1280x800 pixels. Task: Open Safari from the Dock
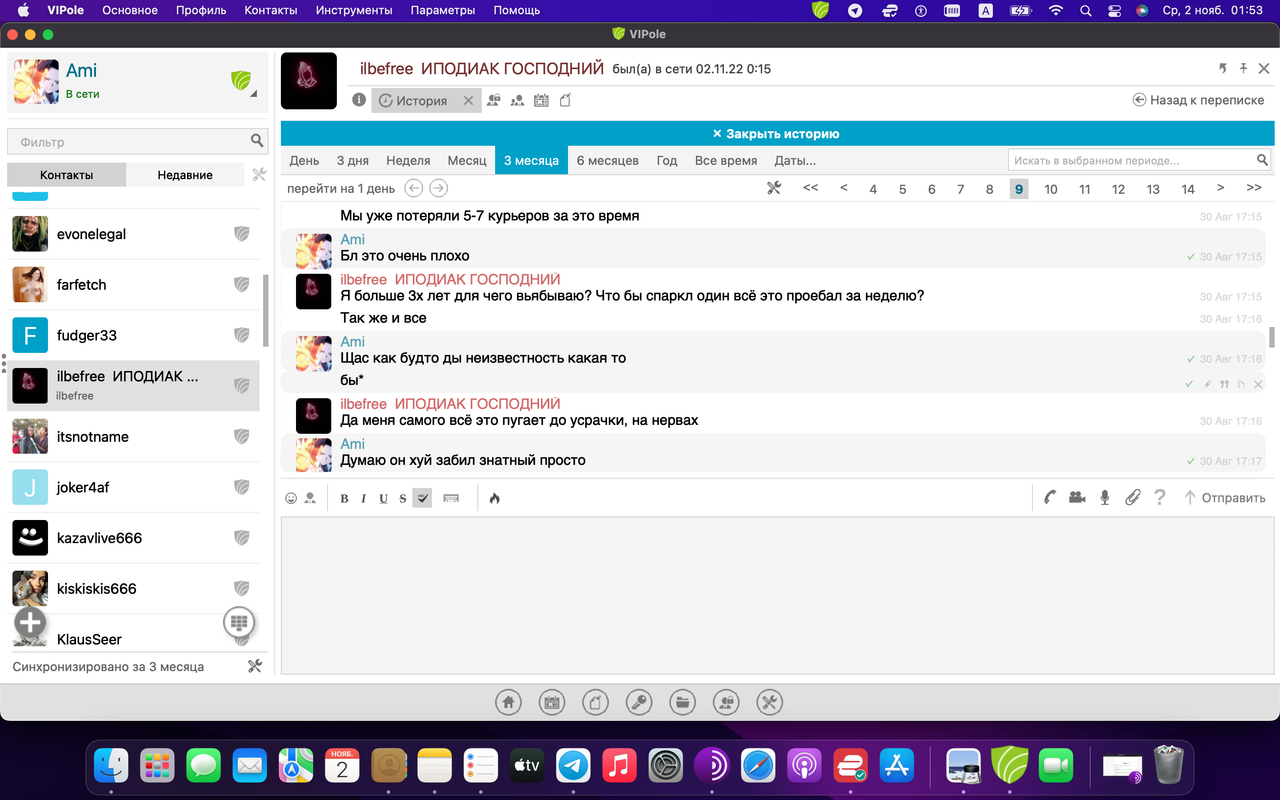point(758,766)
